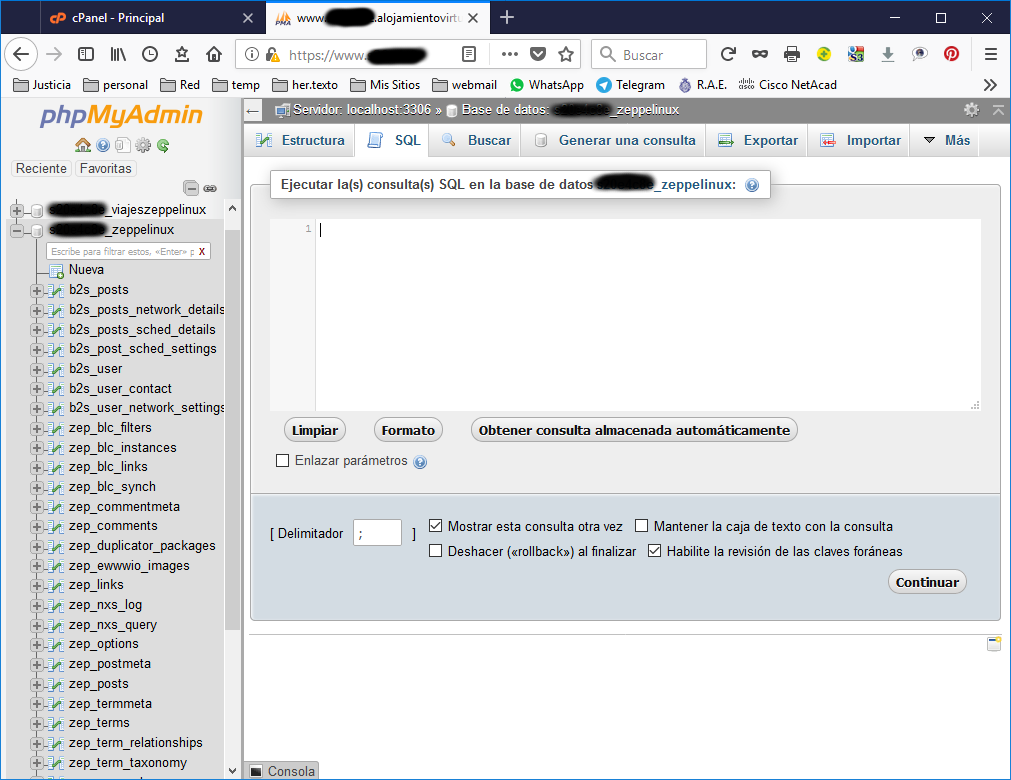This screenshot has width=1011, height=780.
Task: Select the zep_options table in tree
Action: [x=104, y=644]
